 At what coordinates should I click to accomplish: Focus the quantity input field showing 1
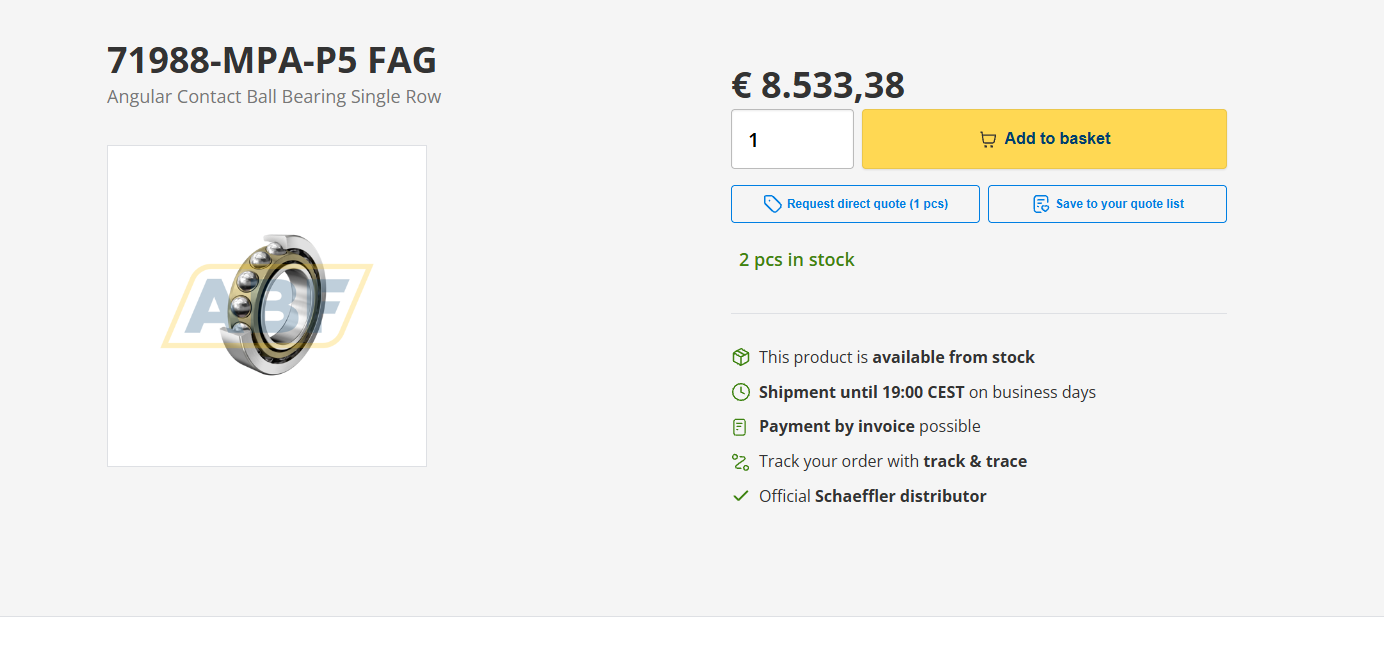point(792,139)
